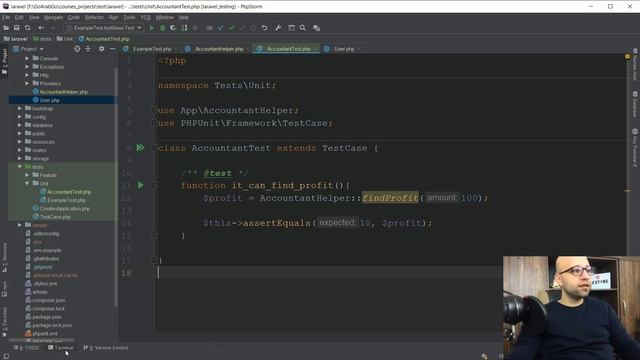This screenshot has width=640, height=360.
Task: Run it_can_find_profit test via gutter arrow
Action: click(x=140, y=185)
